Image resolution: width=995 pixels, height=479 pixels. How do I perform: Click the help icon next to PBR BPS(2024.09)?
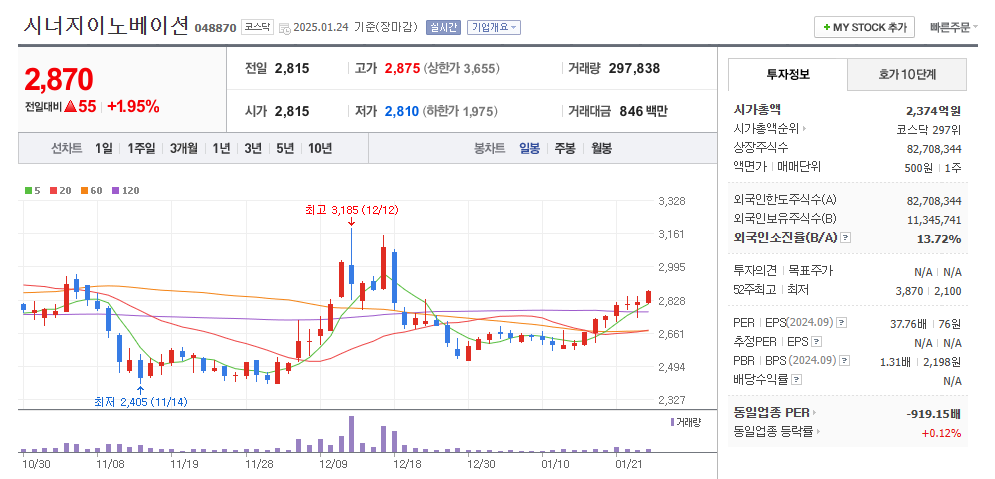pos(844,360)
